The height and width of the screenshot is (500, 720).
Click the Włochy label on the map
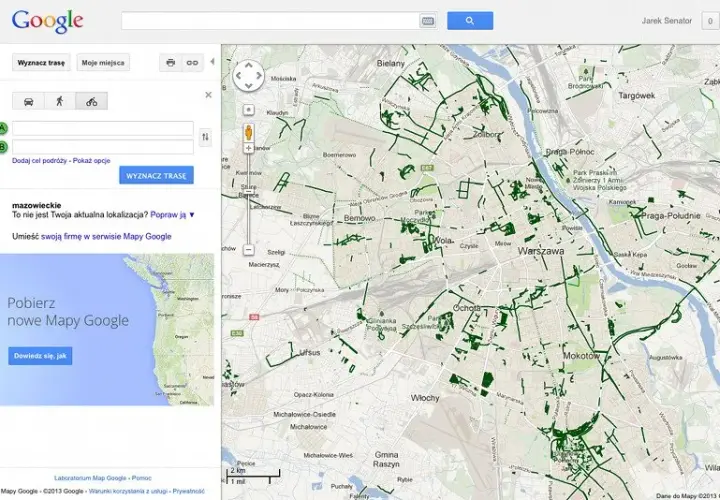pyautogui.click(x=425, y=398)
